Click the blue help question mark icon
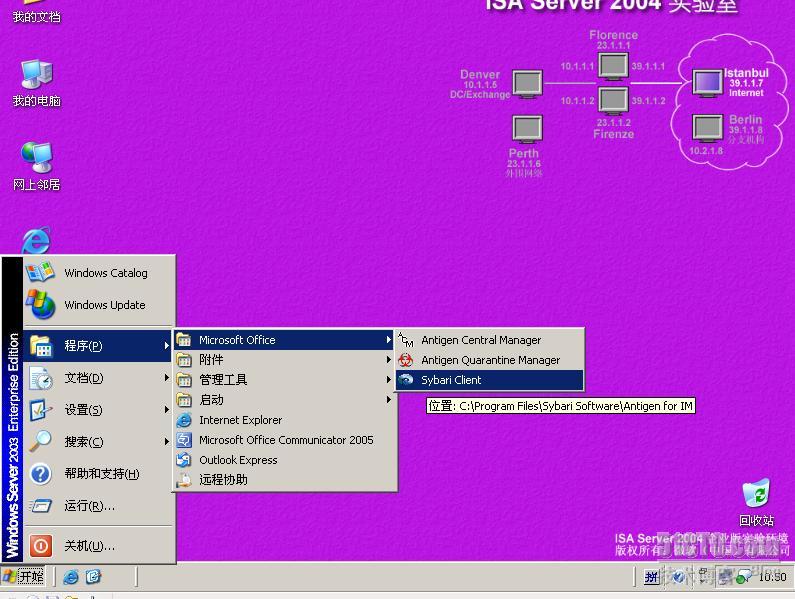795x599 pixels. tap(41, 474)
